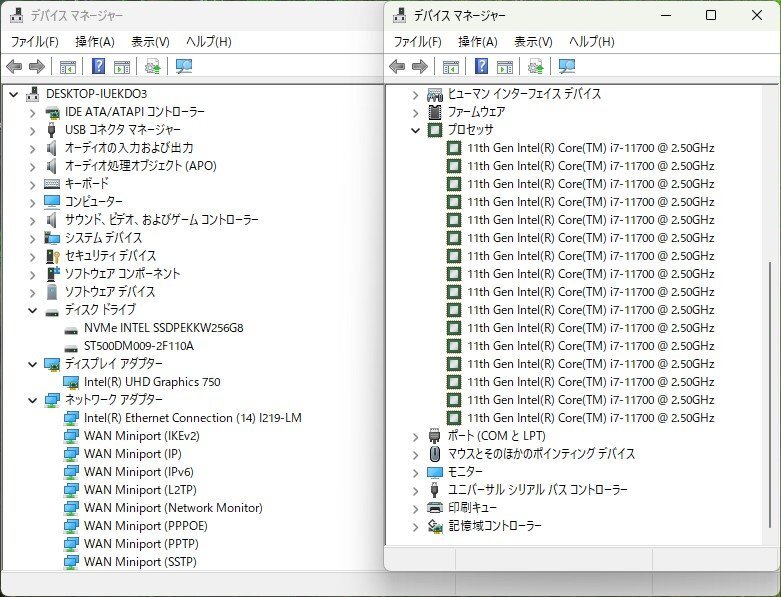This screenshot has width=781, height=597.
Task: Click the ファームウェア firmware icon
Action: pos(435,112)
